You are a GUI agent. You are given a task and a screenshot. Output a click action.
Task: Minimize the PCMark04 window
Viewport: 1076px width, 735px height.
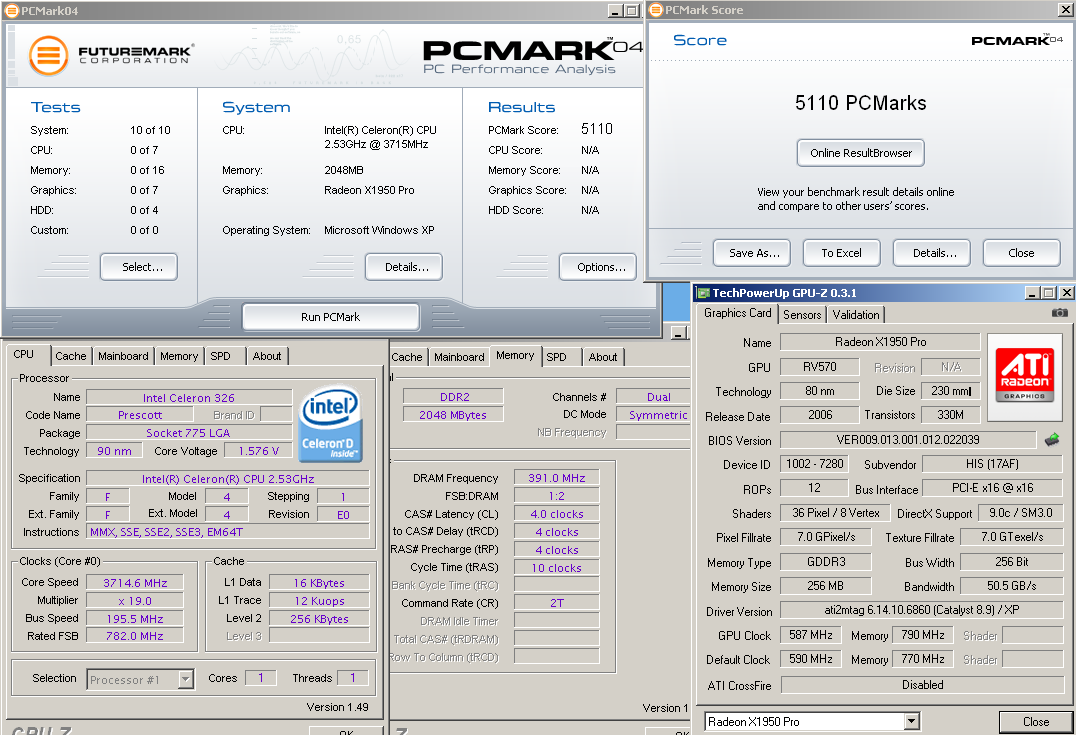(x=615, y=10)
